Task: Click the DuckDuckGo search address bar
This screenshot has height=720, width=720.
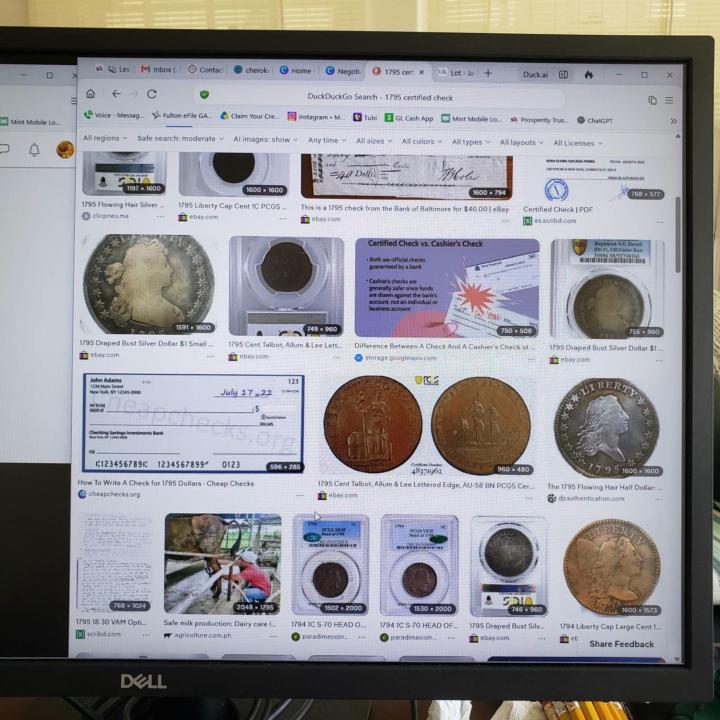Action: [x=380, y=97]
